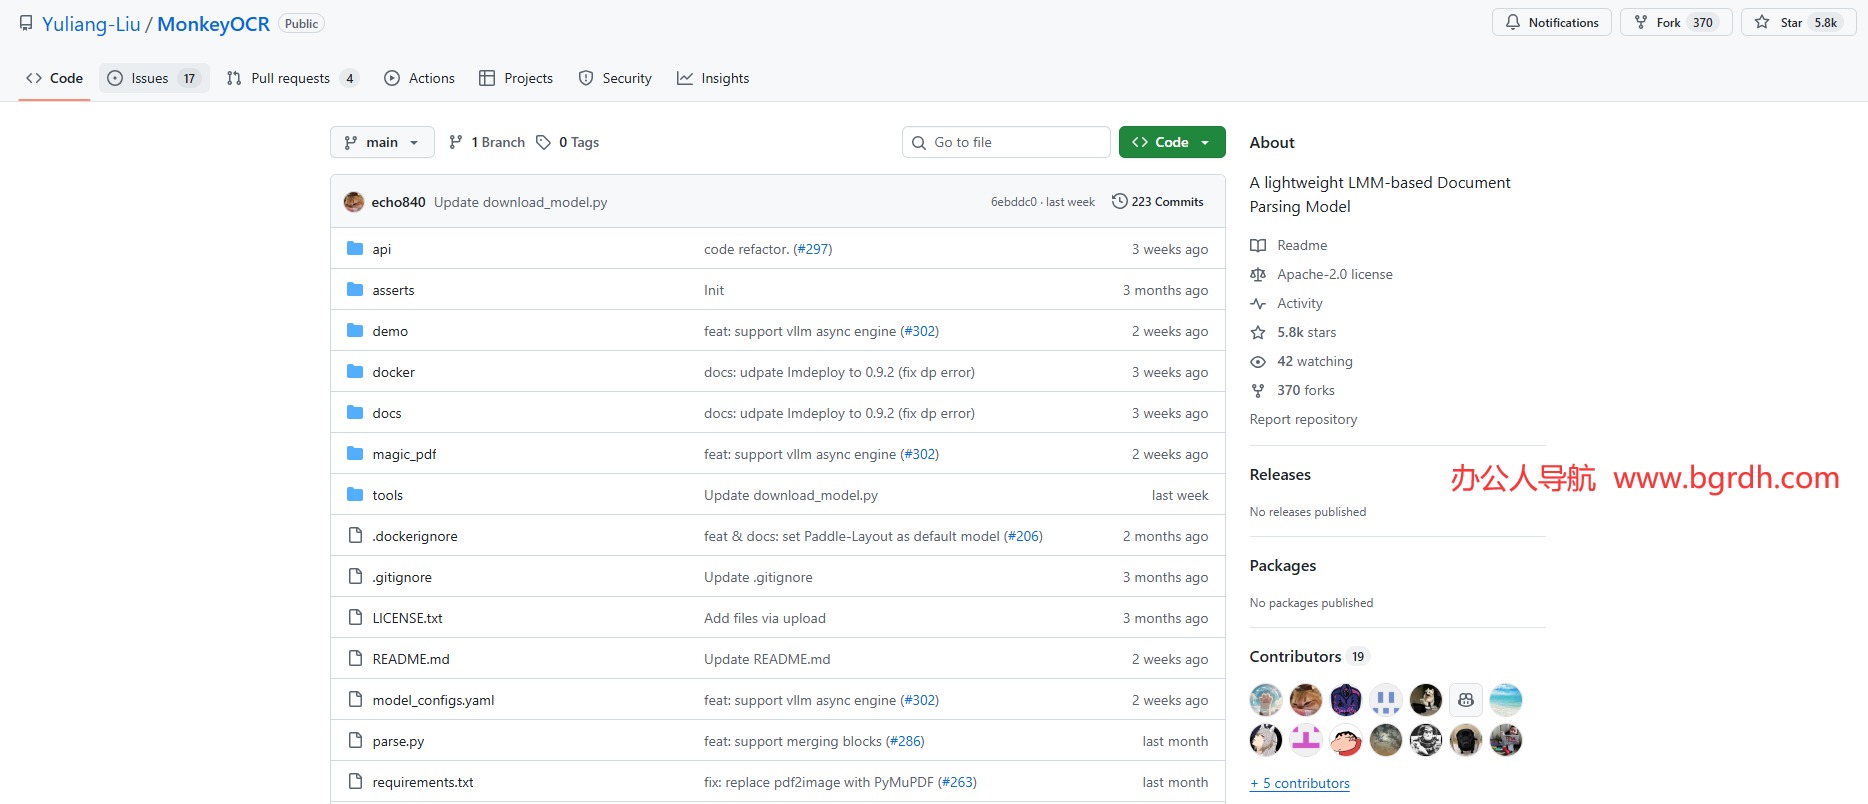Open the Apache-2.0 license link
Viewport: 1868px width, 804px height.
[x=1334, y=274]
